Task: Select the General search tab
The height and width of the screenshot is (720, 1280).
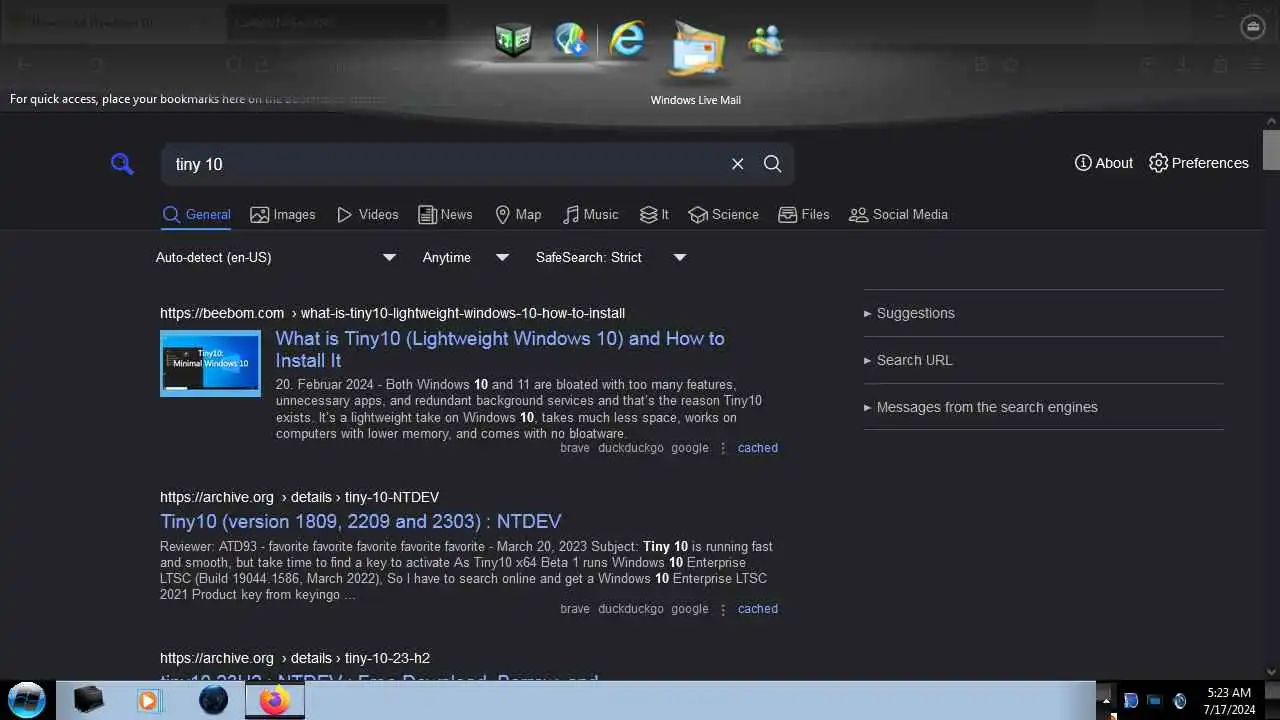Action: point(196,214)
